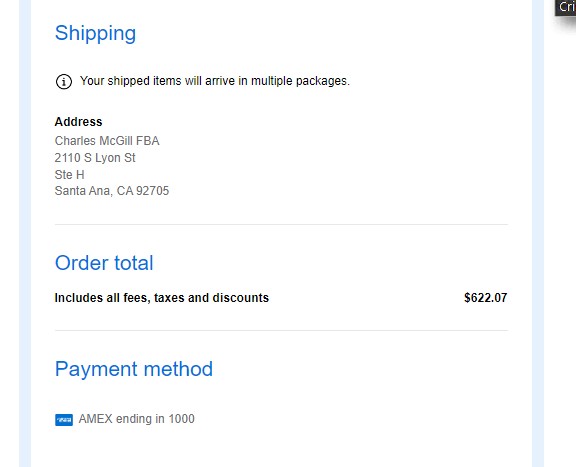Select the $622.07 order total amount
This screenshot has width=576, height=467.
(486, 298)
